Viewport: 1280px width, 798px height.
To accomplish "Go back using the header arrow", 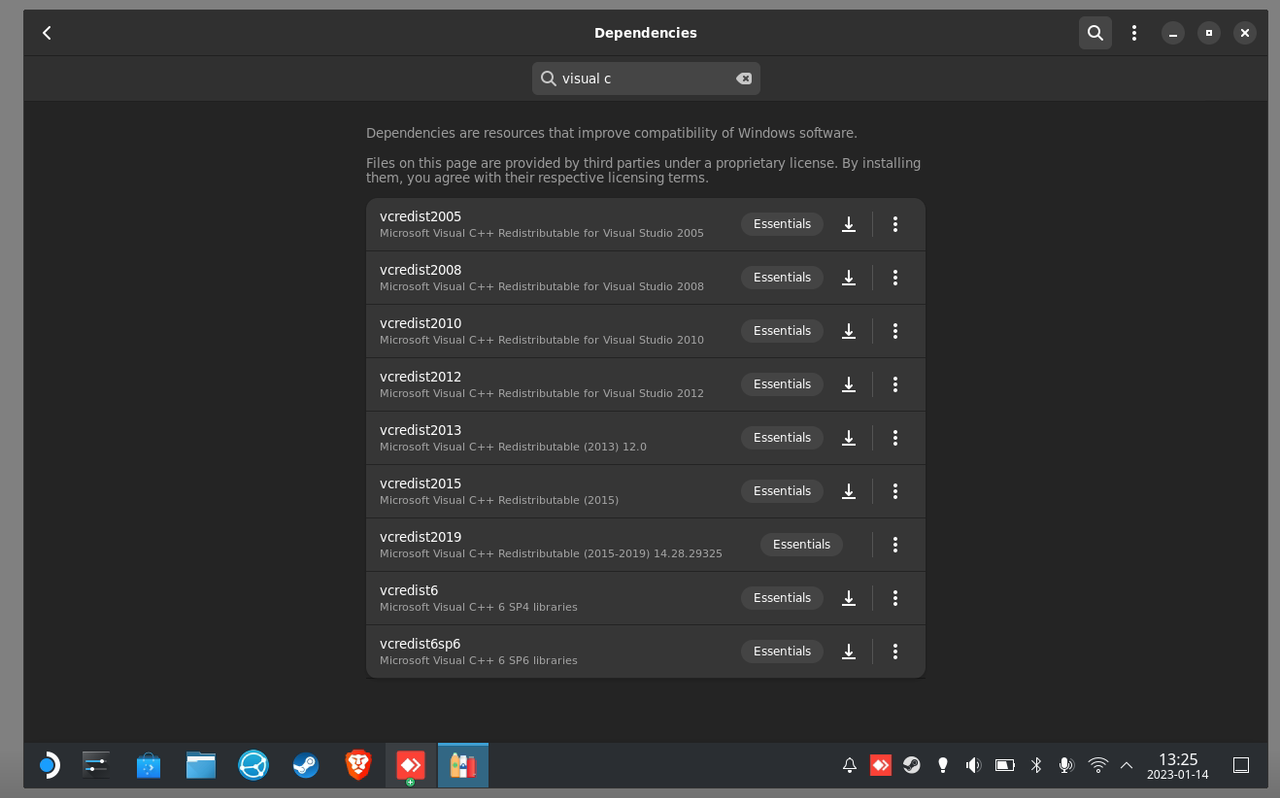I will (47, 33).
